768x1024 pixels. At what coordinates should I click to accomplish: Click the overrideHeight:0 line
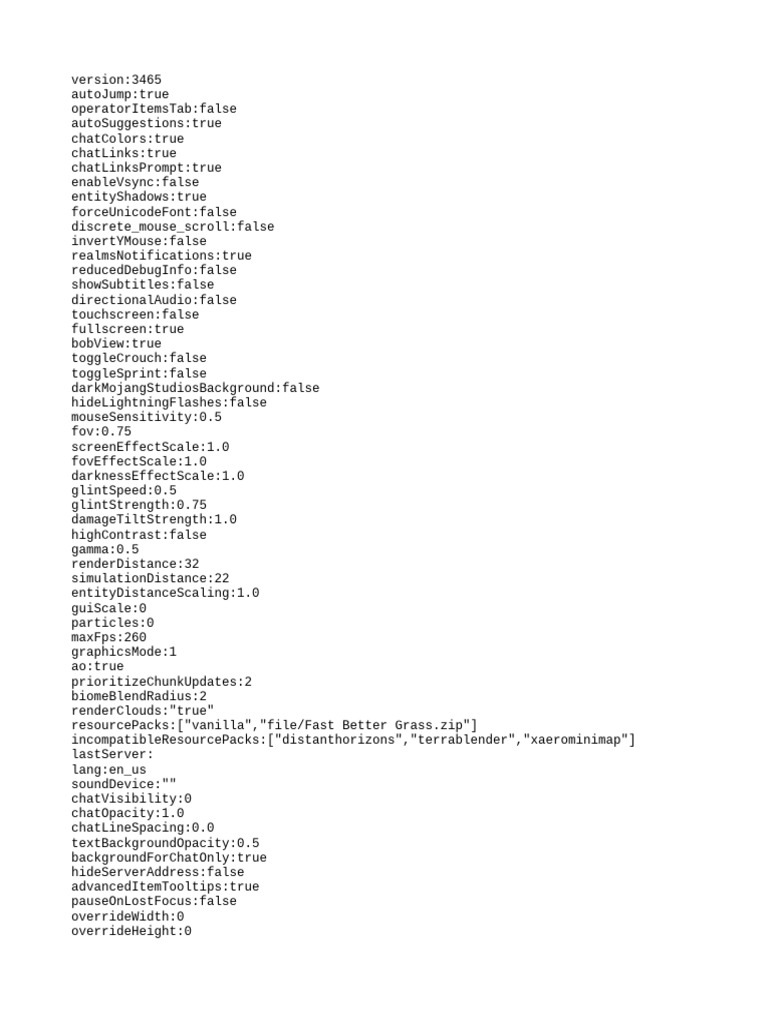point(131,931)
